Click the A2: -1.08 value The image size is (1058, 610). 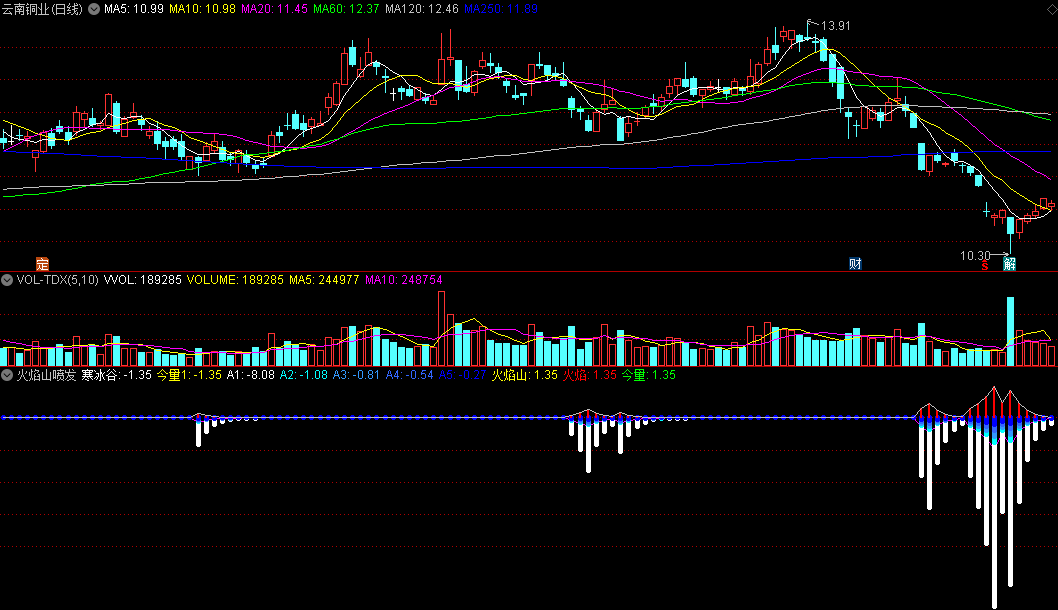[304, 375]
